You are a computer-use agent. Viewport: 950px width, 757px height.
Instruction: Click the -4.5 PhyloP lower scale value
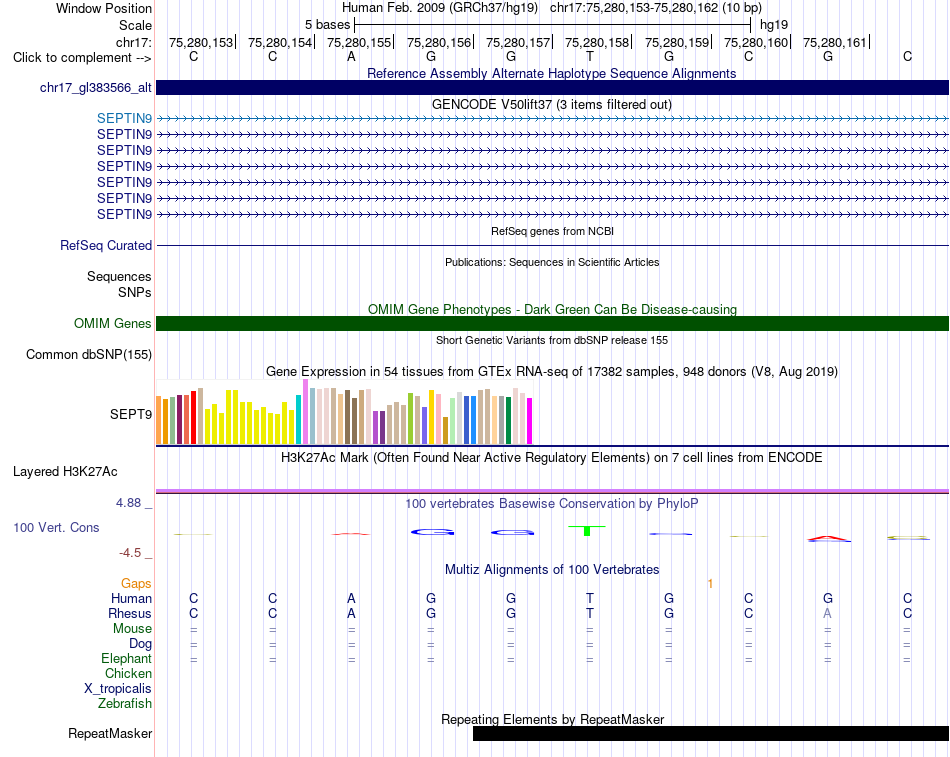[130, 553]
